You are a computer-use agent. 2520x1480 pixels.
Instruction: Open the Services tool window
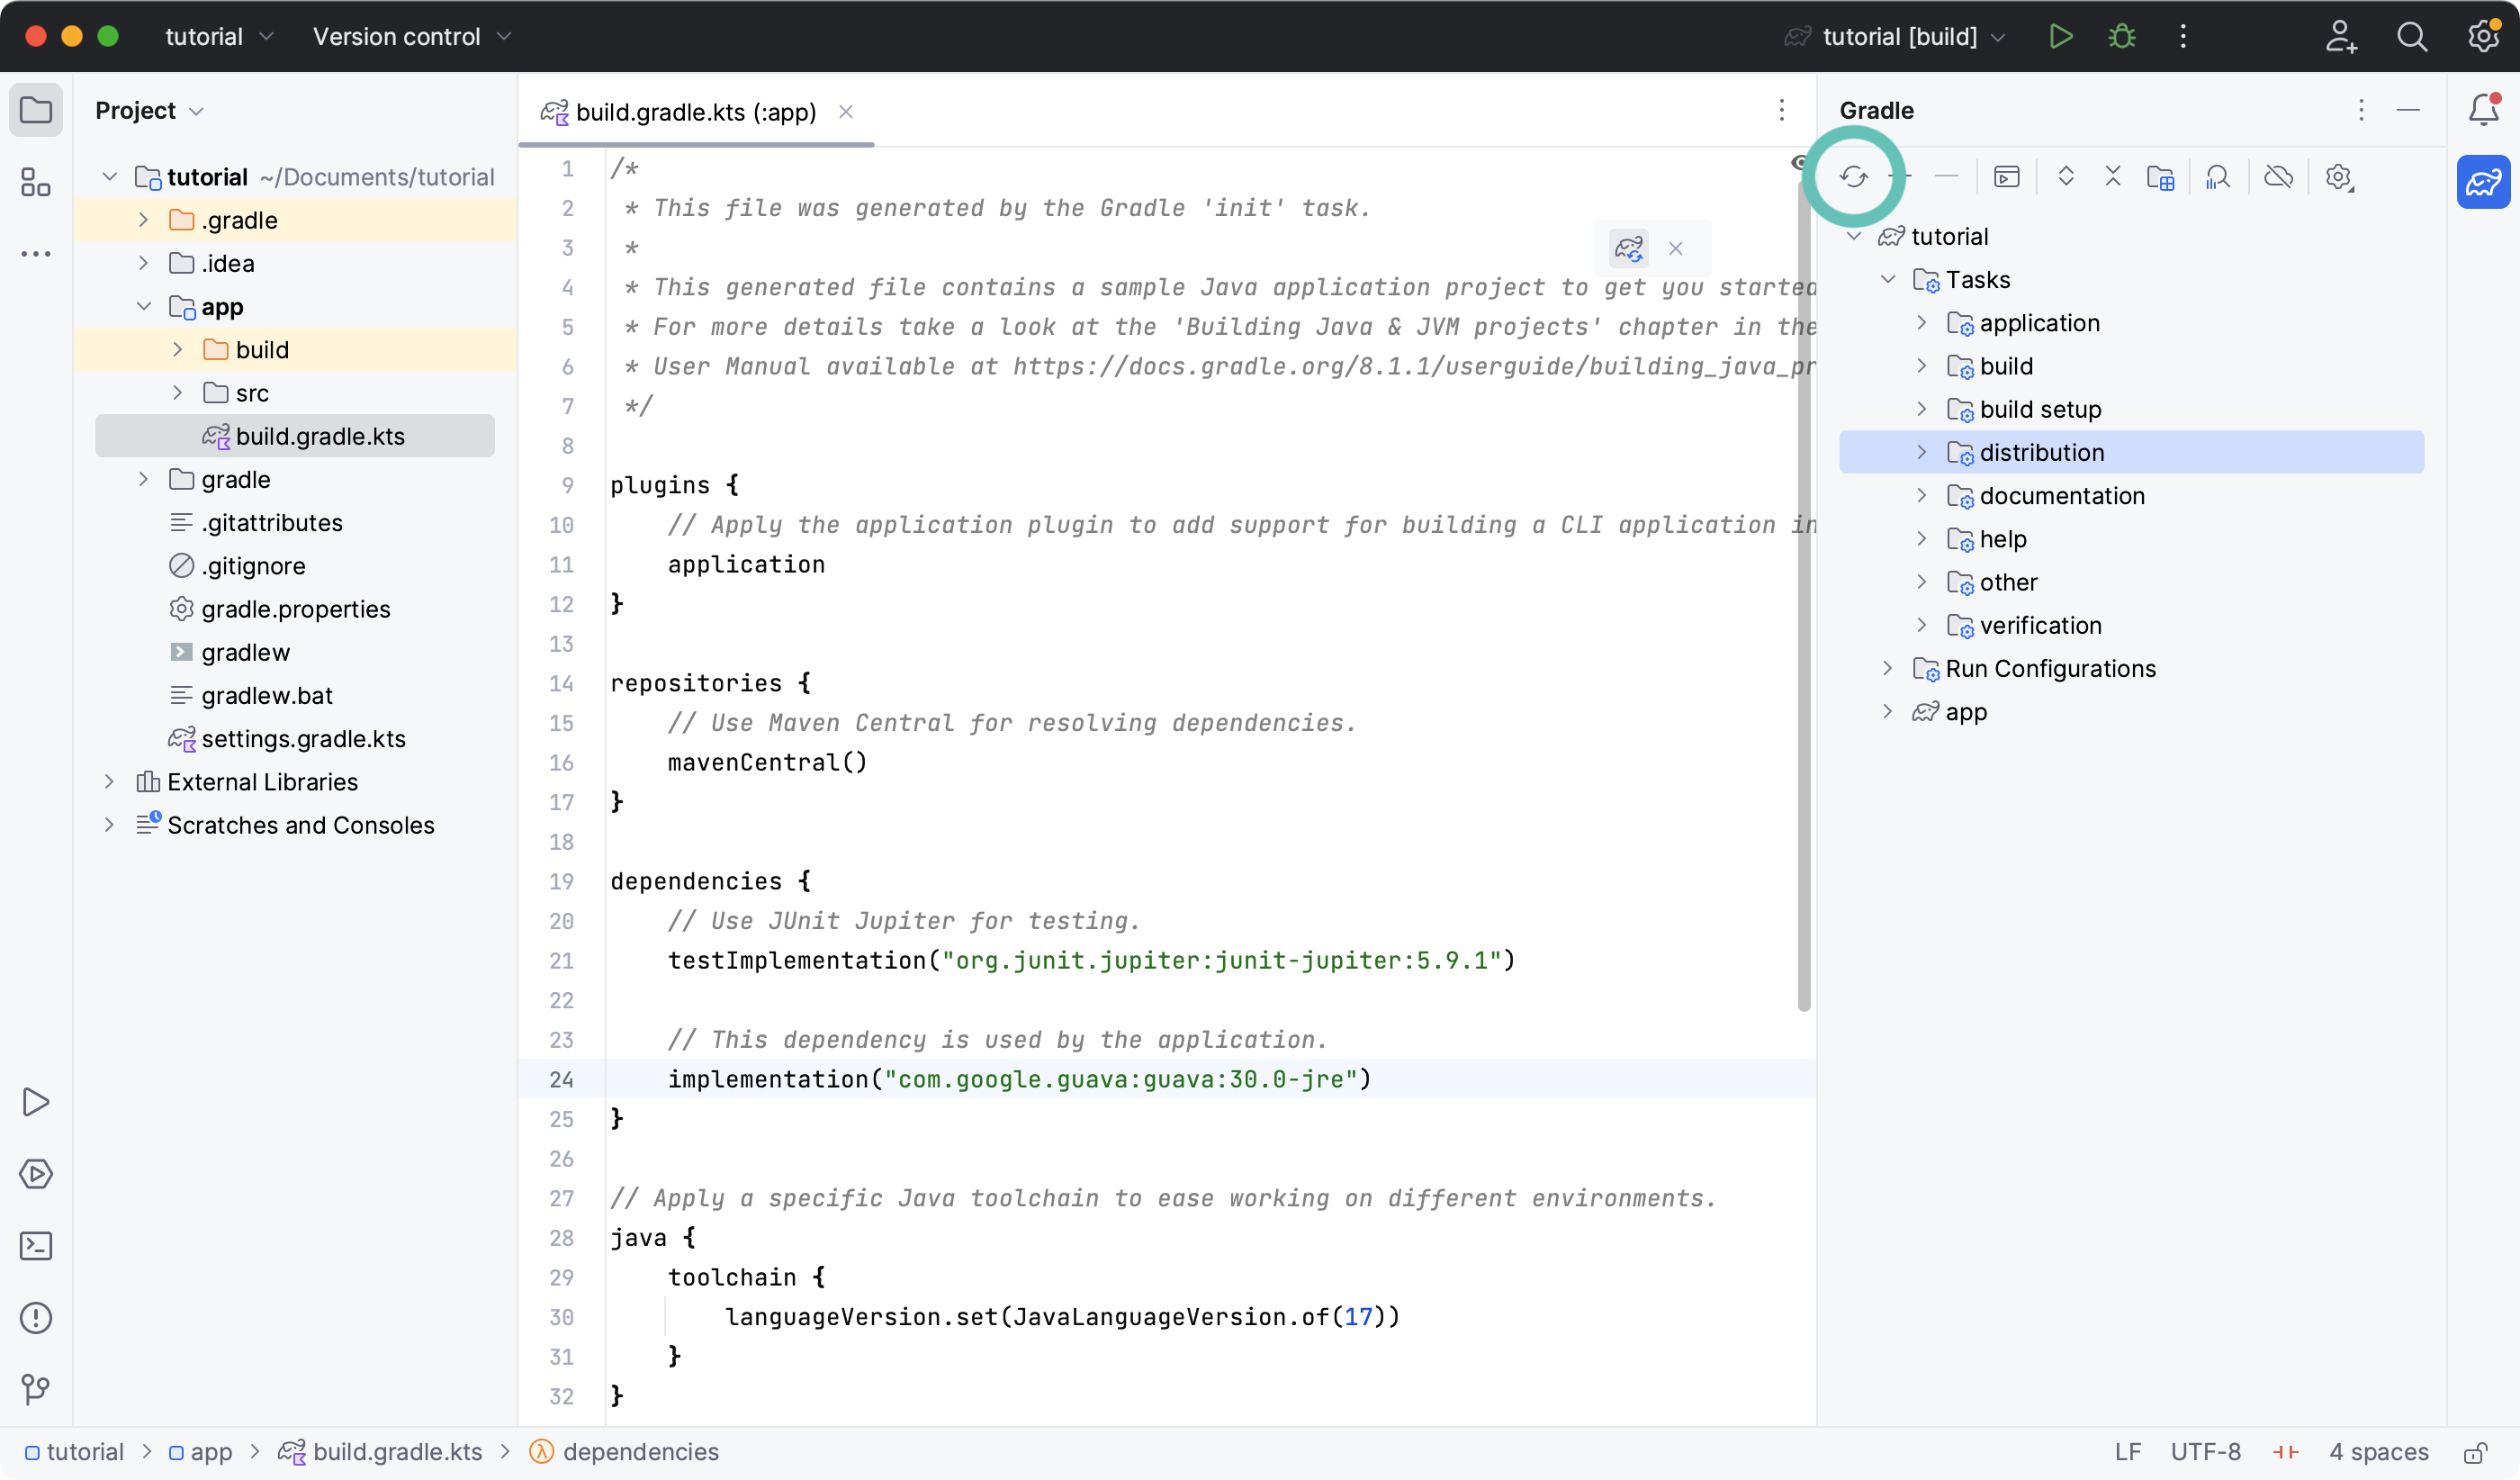[x=36, y=1174]
